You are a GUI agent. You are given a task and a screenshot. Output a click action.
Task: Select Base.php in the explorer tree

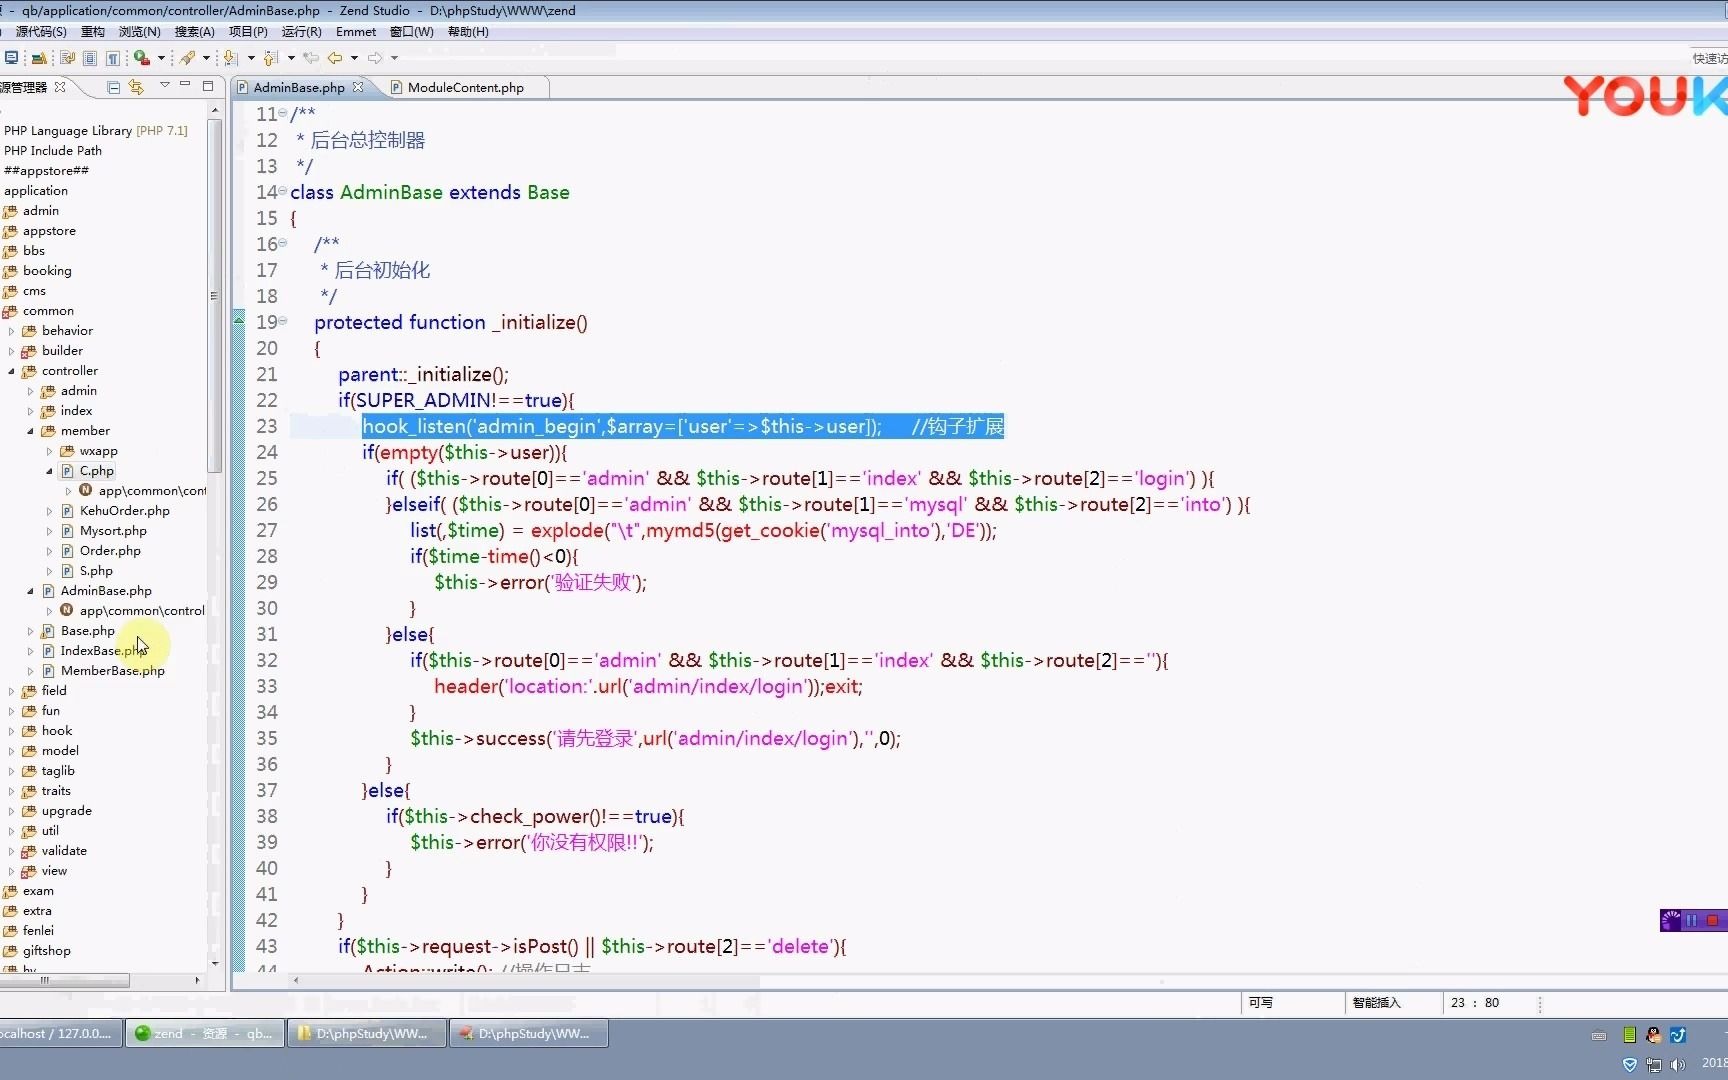click(x=88, y=631)
